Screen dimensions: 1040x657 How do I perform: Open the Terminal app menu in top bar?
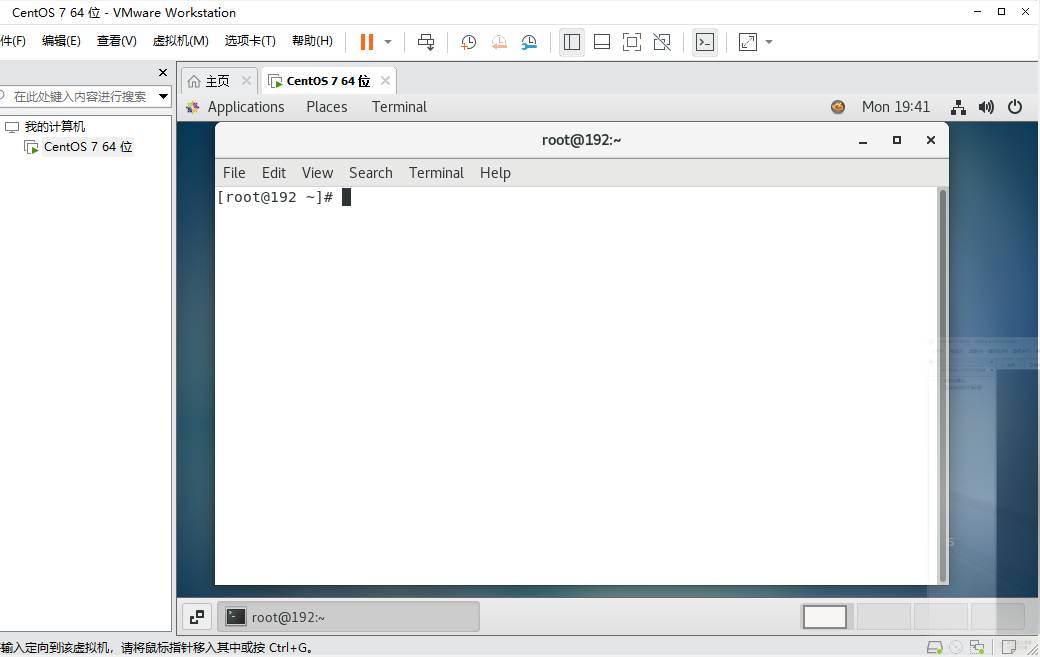(x=399, y=107)
